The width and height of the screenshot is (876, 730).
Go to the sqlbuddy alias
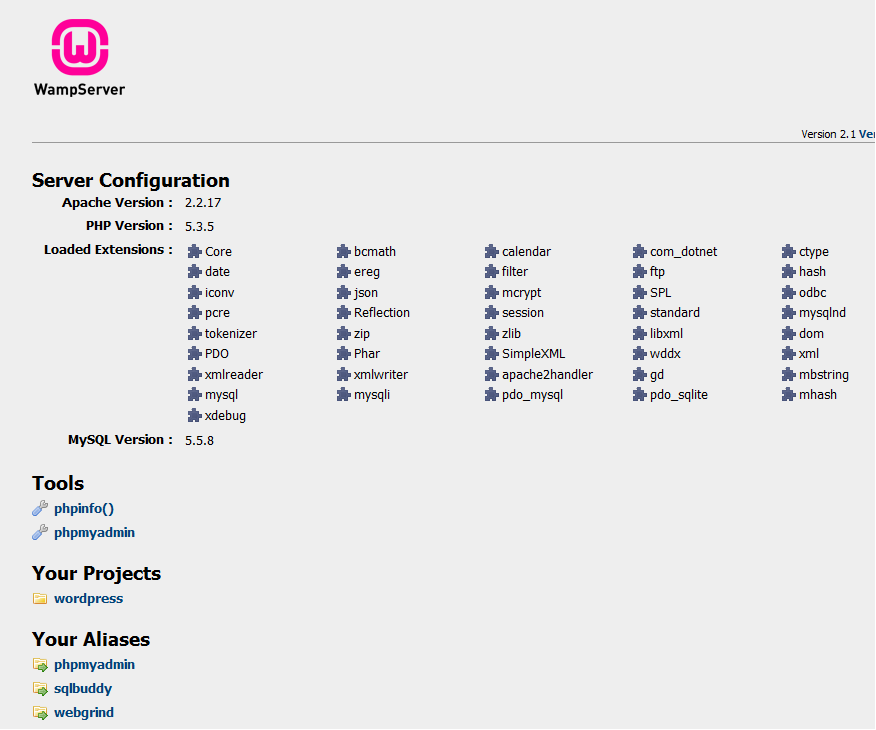pos(83,689)
